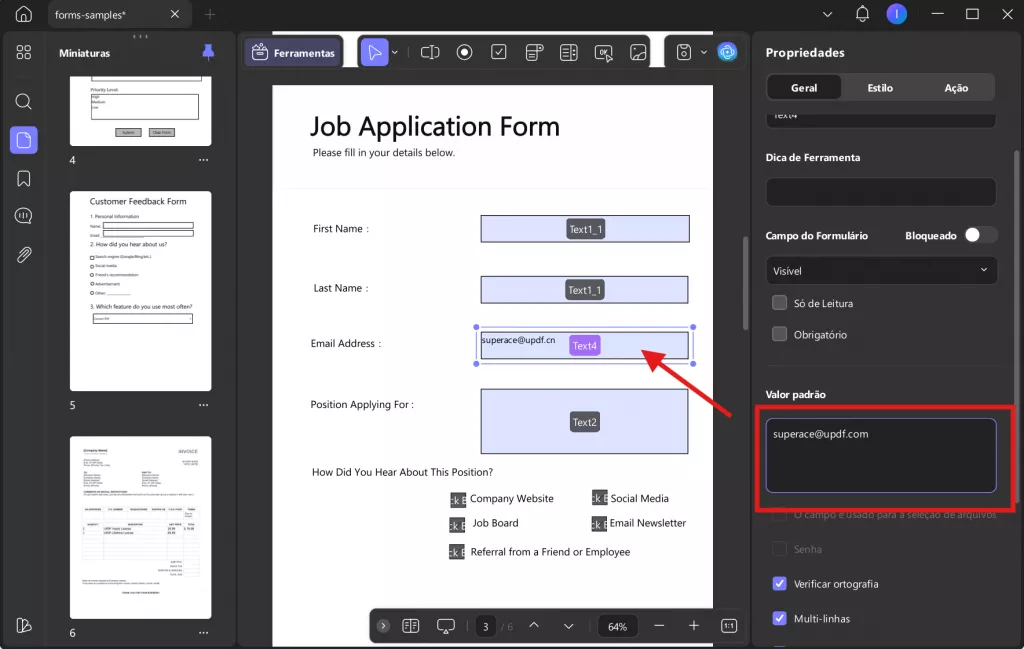The height and width of the screenshot is (649, 1024).
Task: Go to previous page arrow
Action: [x=534, y=625]
